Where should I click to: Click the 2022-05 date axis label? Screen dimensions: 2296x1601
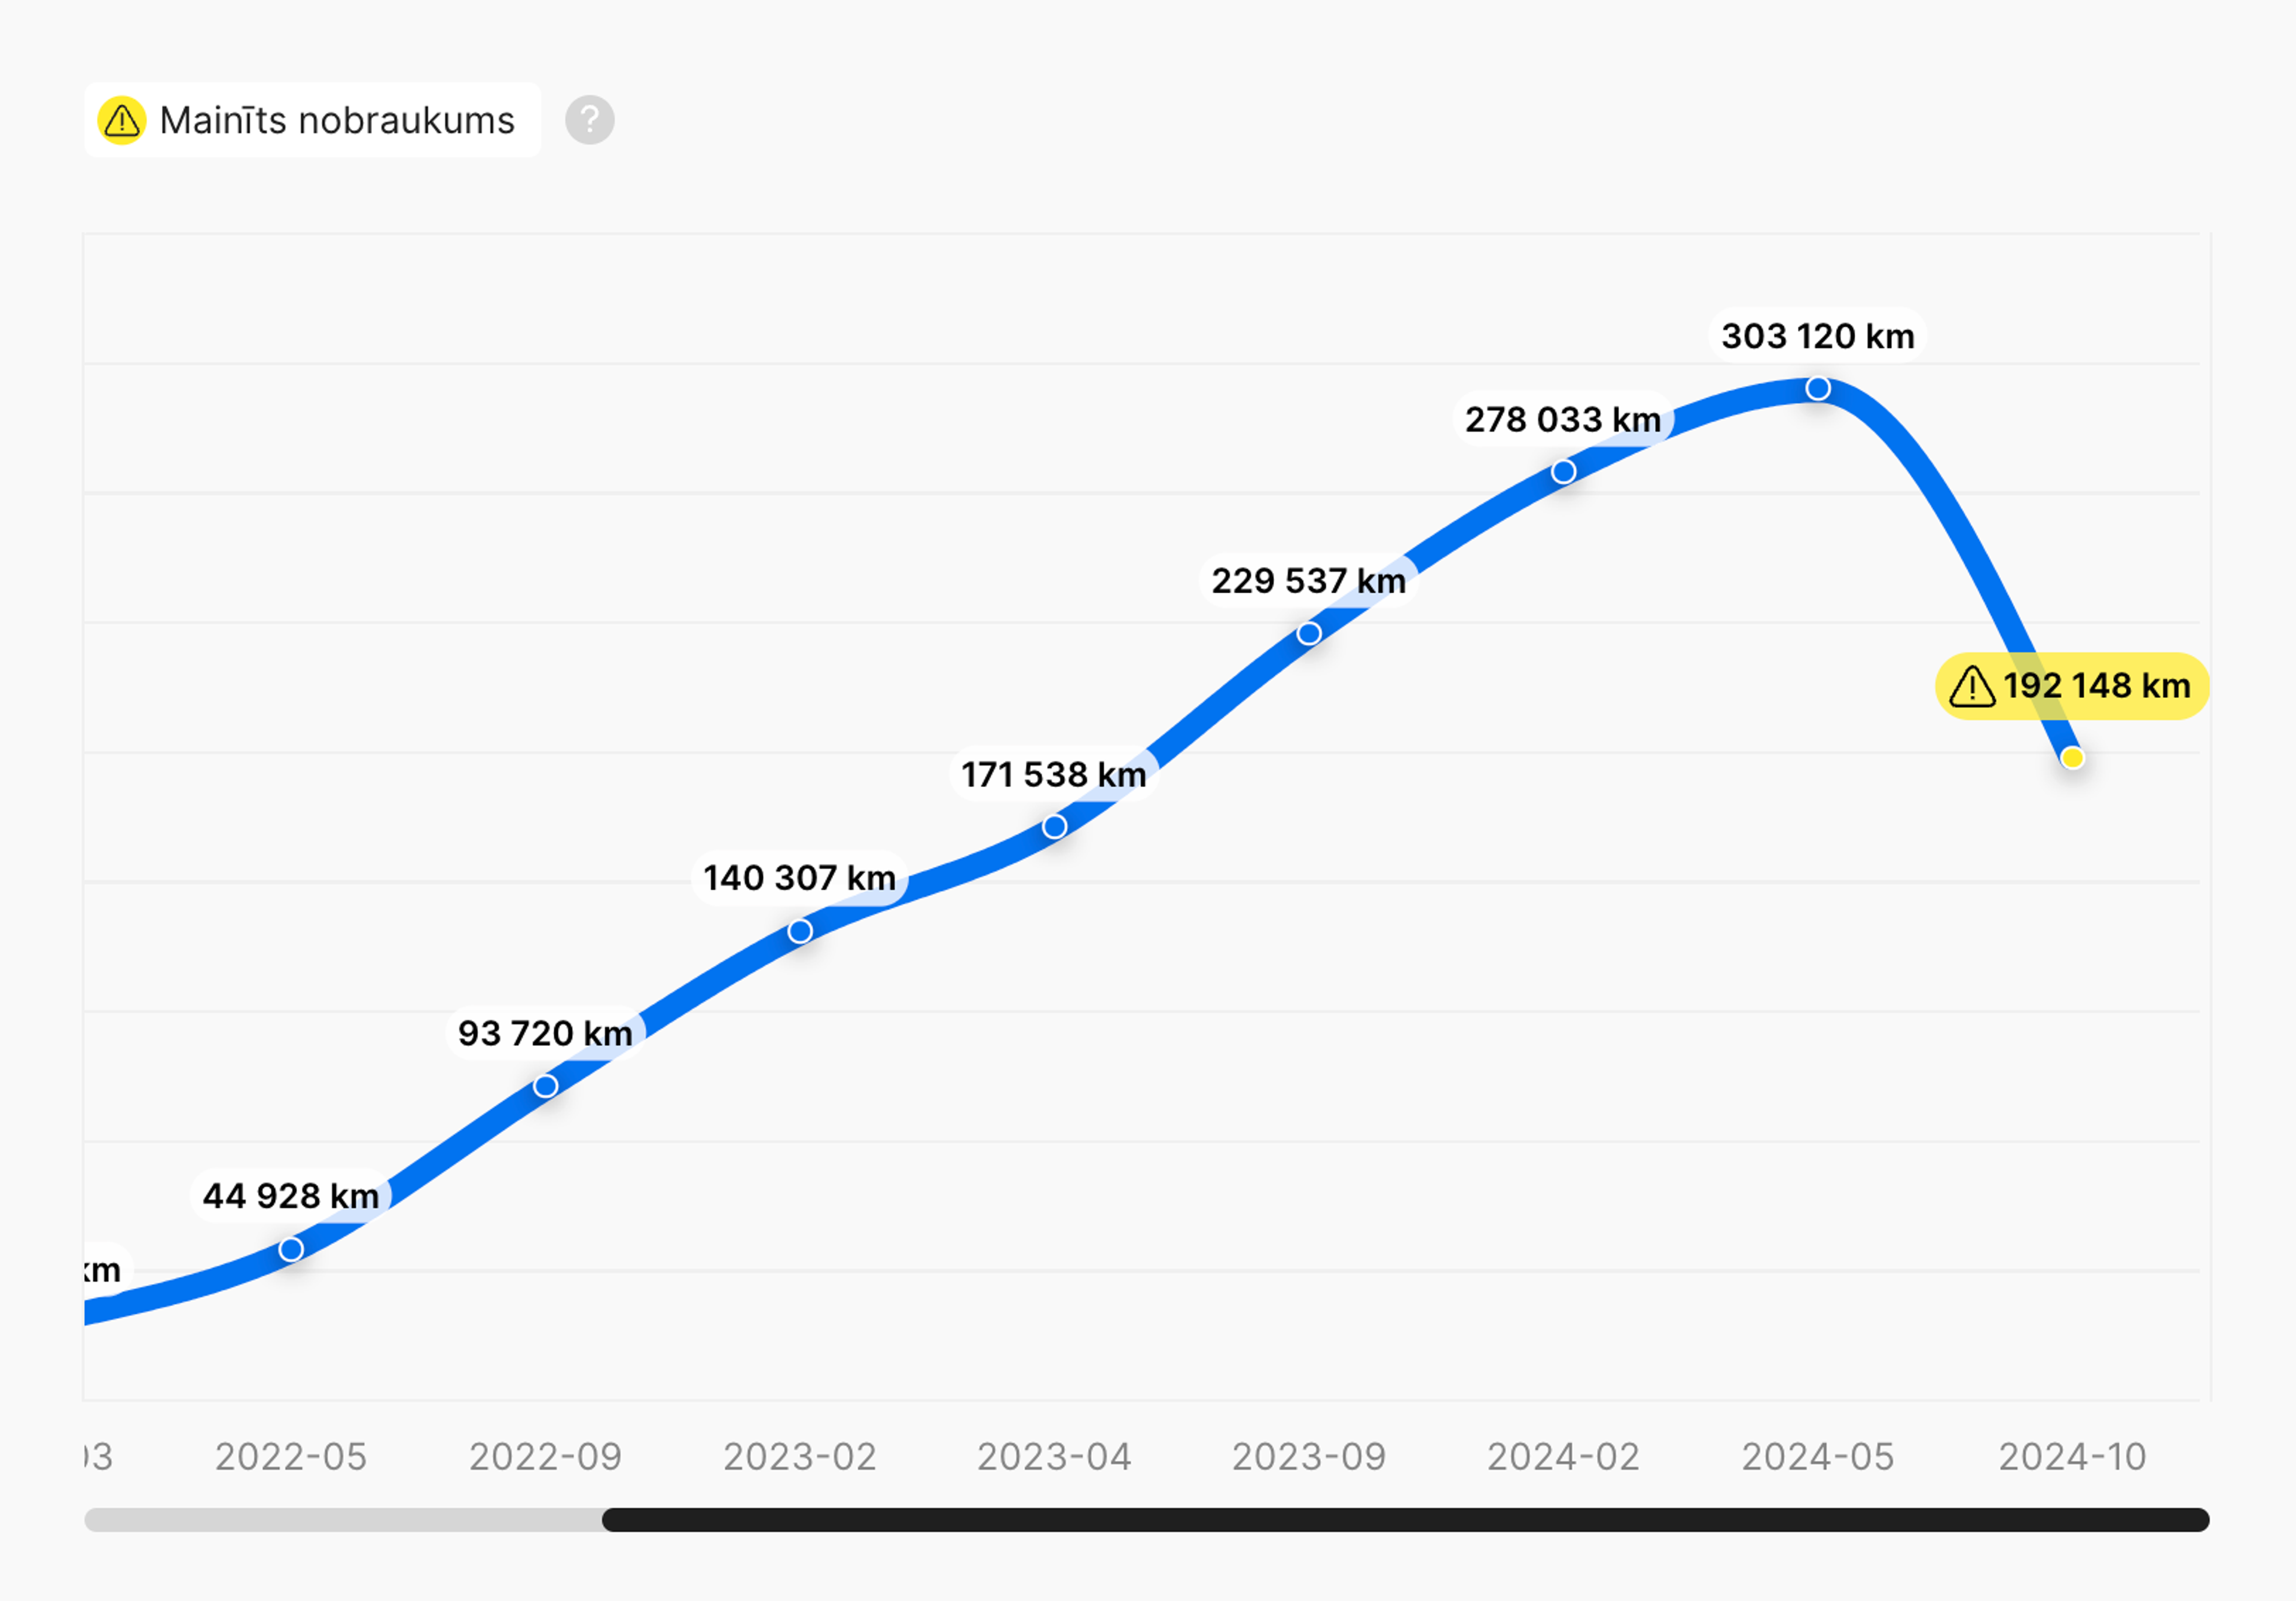click(x=291, y=1457)
